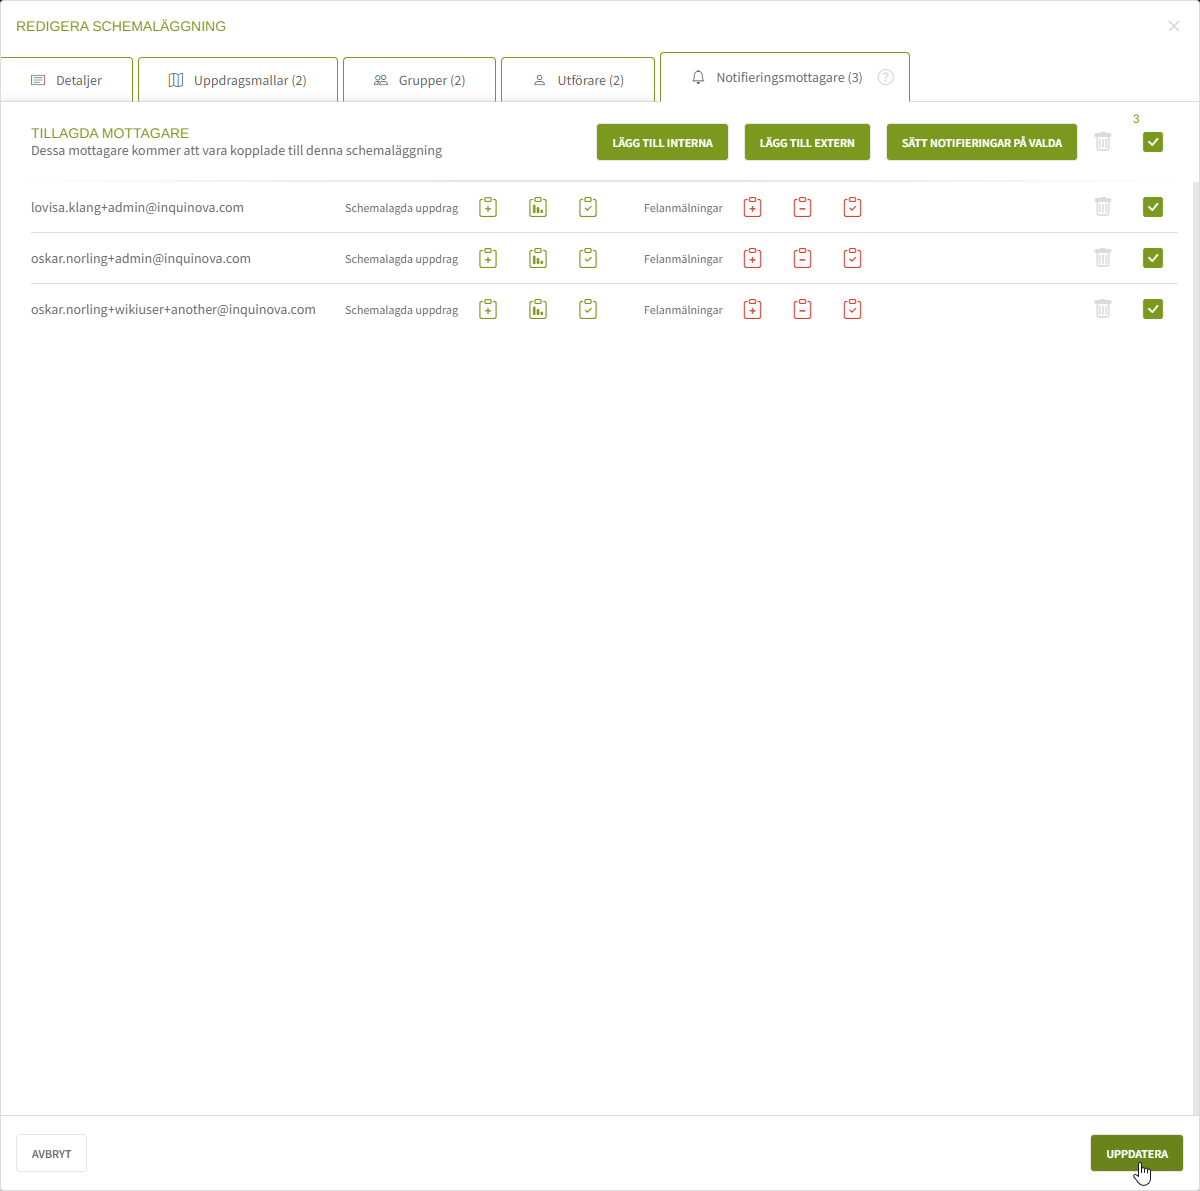
Task: Click green clipboard-check icon for oskar.norling+wikiuser+another
Action: [x=588, y=309]
